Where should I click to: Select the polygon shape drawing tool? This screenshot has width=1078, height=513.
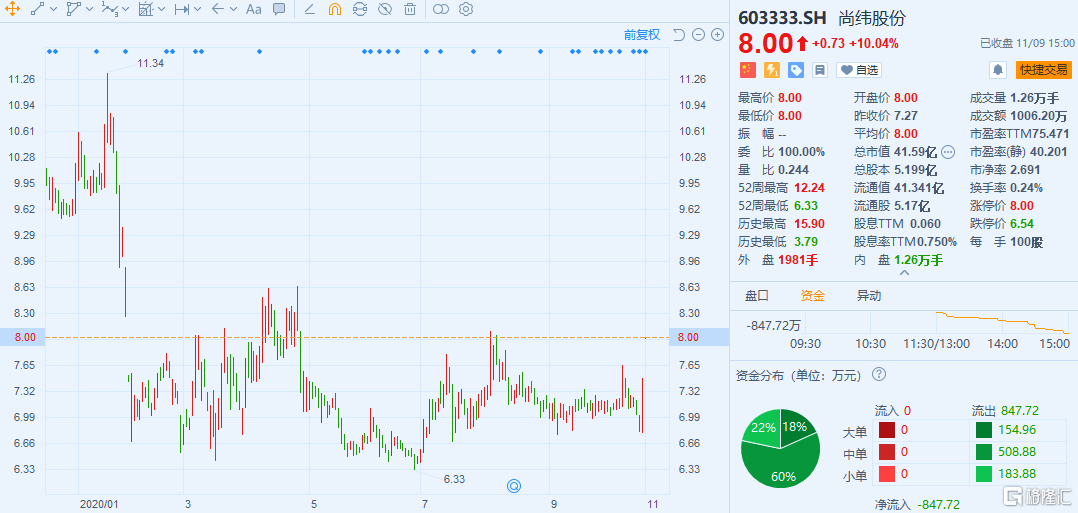click(73, 10)
